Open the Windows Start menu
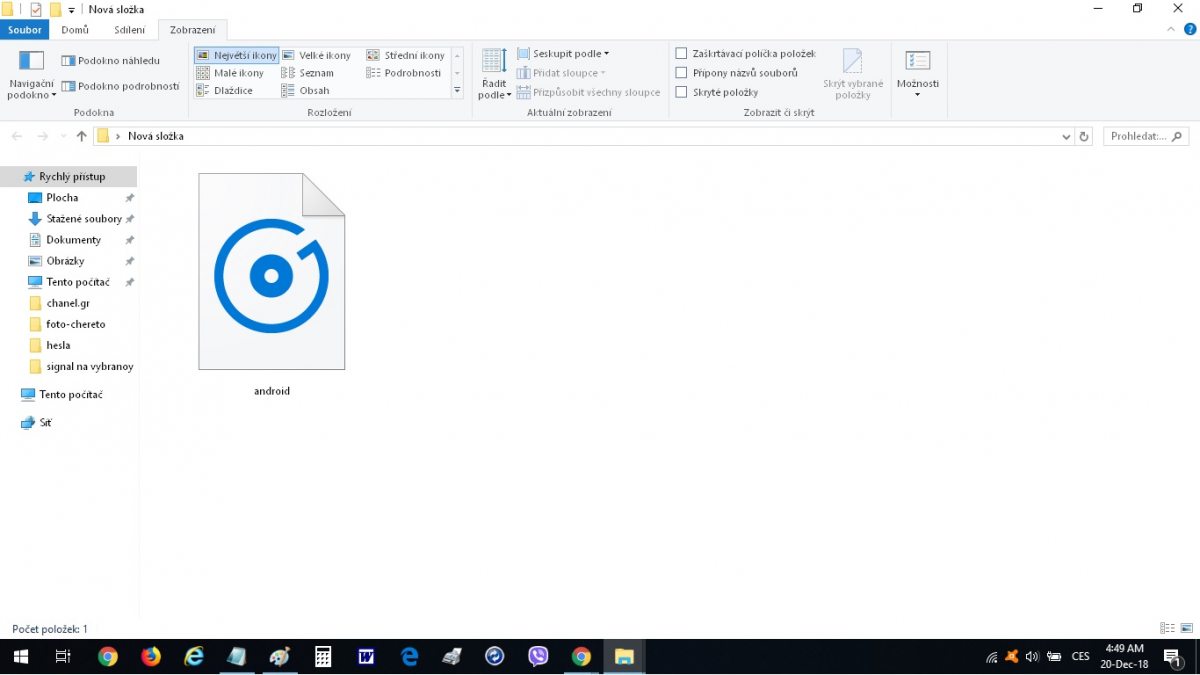Viewport: 1200px width, 675px height. click(x=20, y=657)
